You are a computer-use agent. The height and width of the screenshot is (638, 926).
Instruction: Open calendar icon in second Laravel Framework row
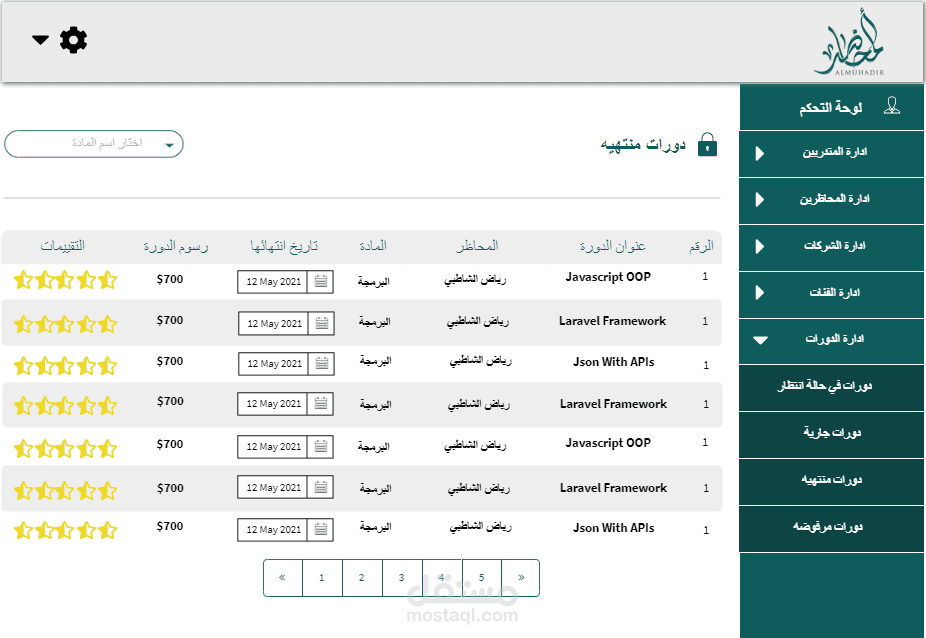pos(321,404)
